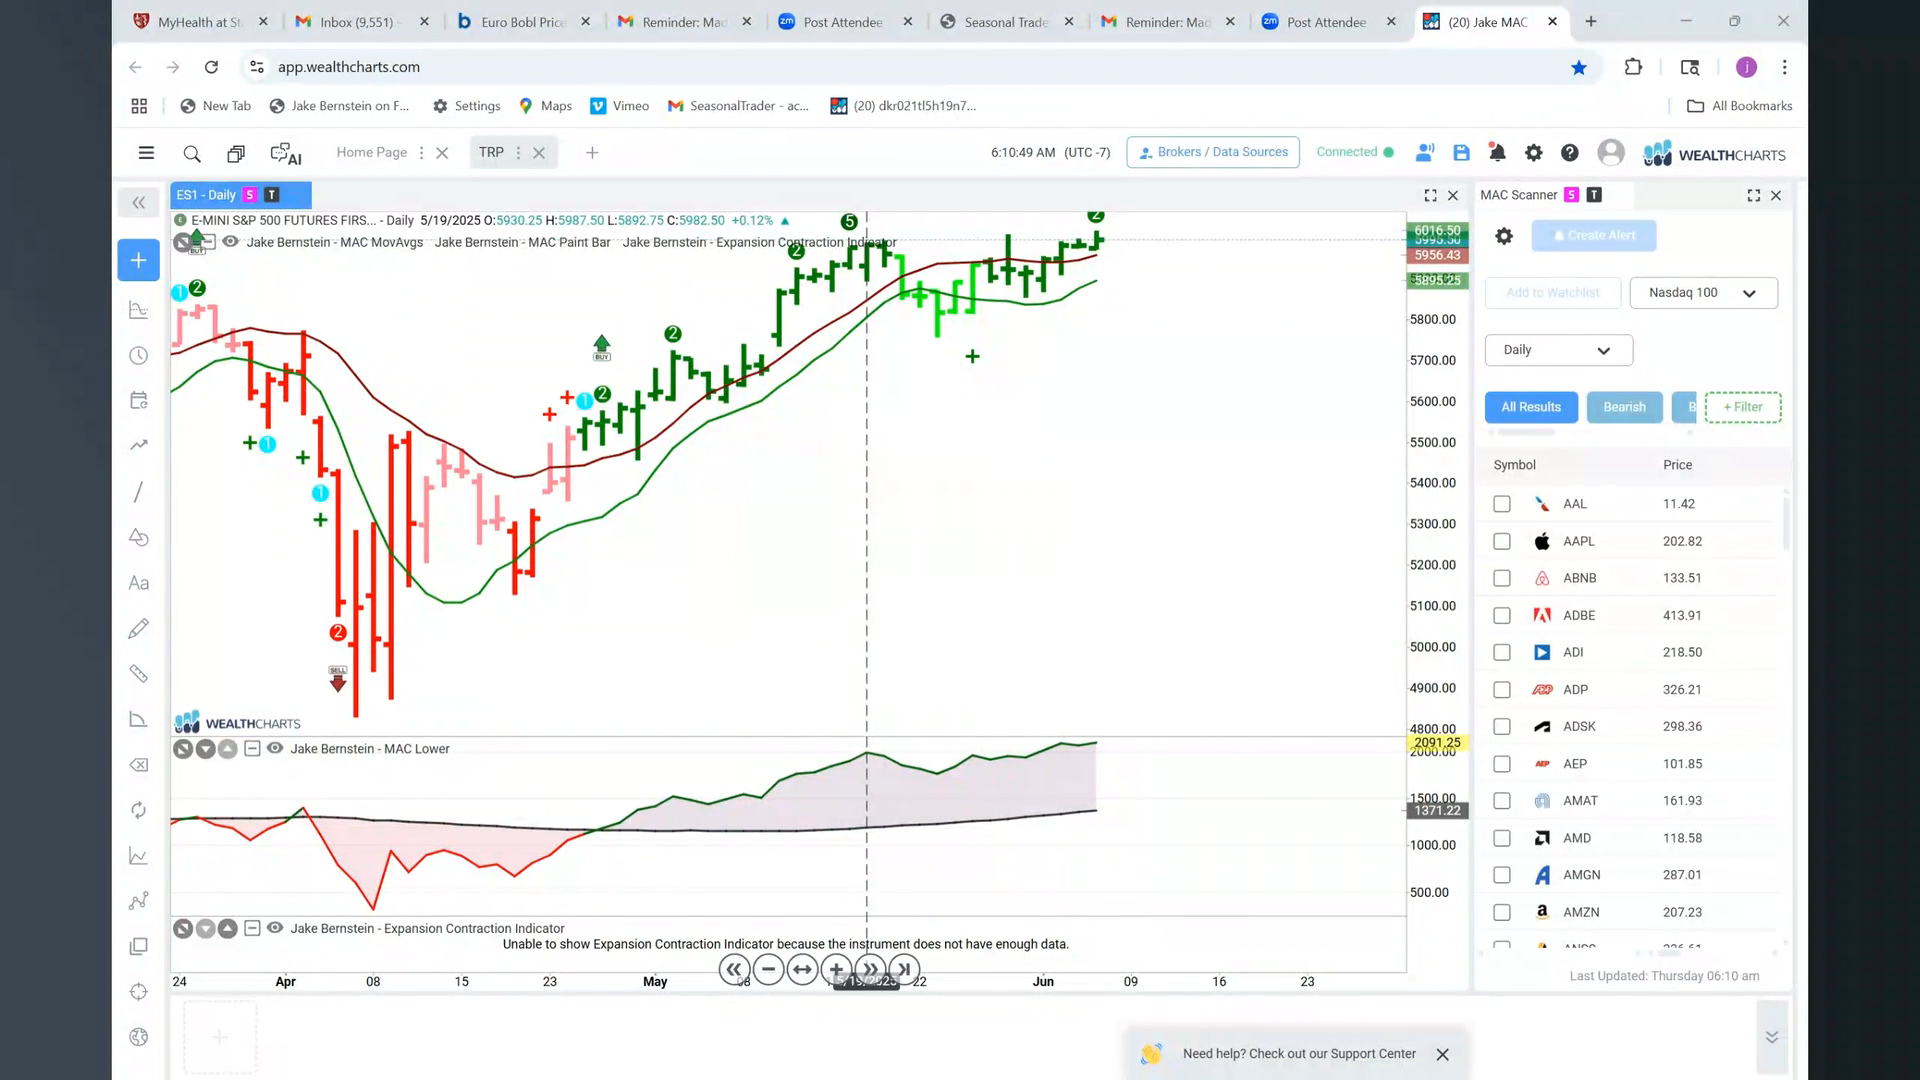The image size is (1920, 1080).
Task: Toggle visibility eye of Expansion Contraction indicator
Action: (275, 928)
